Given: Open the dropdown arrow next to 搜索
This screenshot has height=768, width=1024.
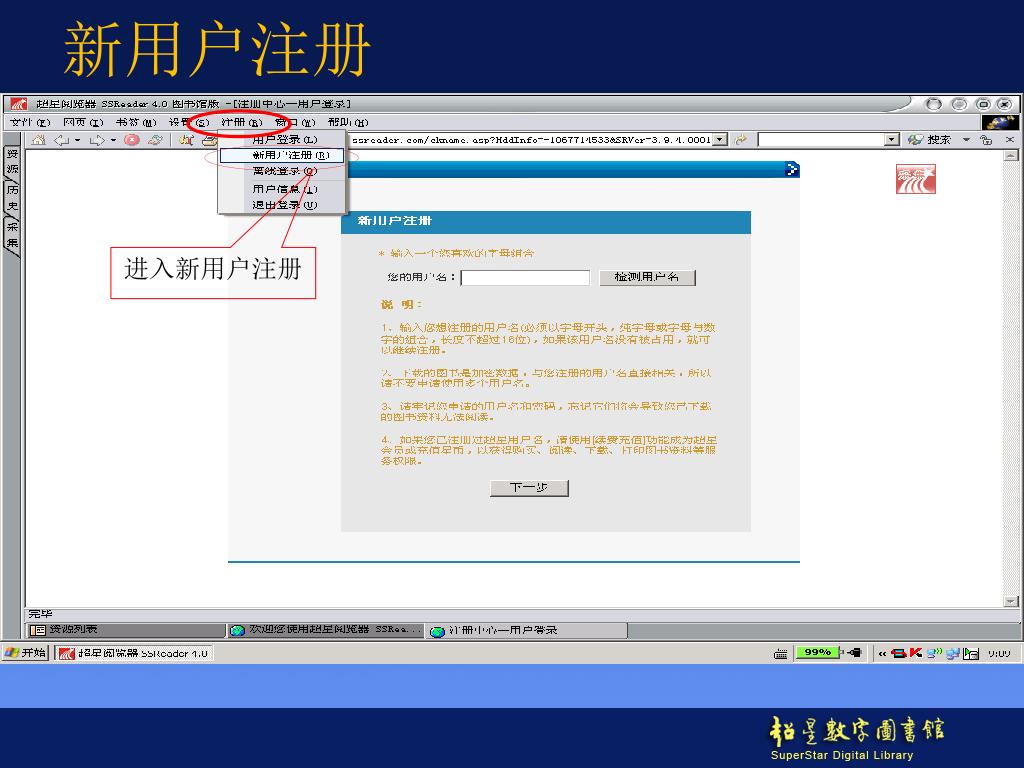Looking at the screenshot, I should click(966, 139).
